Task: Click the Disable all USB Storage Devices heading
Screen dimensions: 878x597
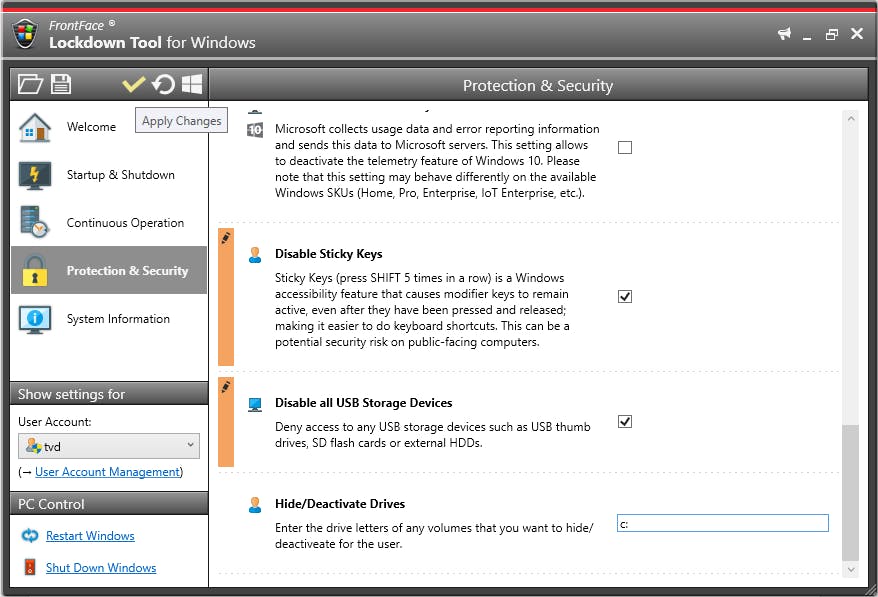Action: (363, 403)
